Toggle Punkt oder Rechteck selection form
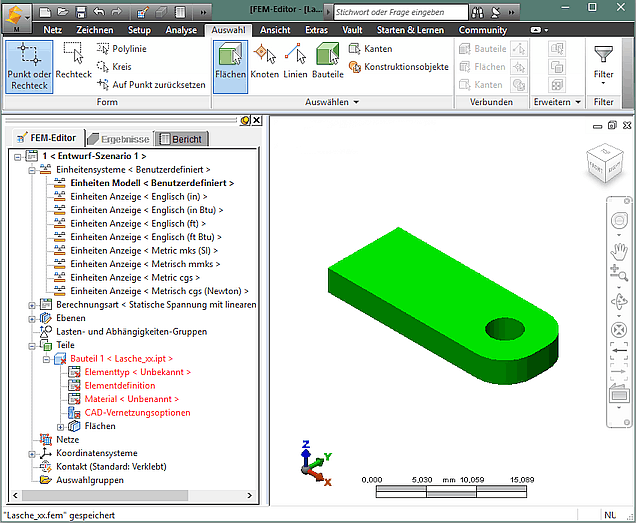The image size is (636, 523). click(x=26, y=66)
